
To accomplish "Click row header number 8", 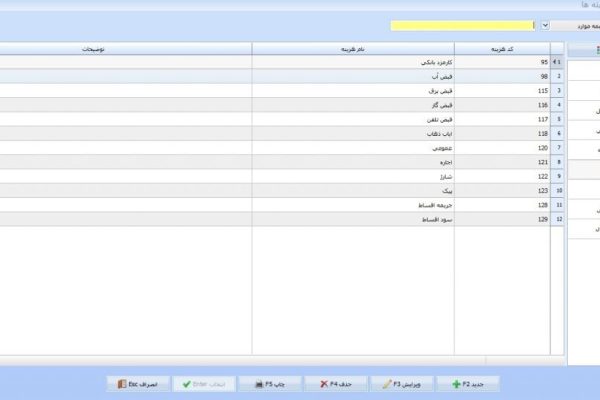I will click(x=557, y=162).
